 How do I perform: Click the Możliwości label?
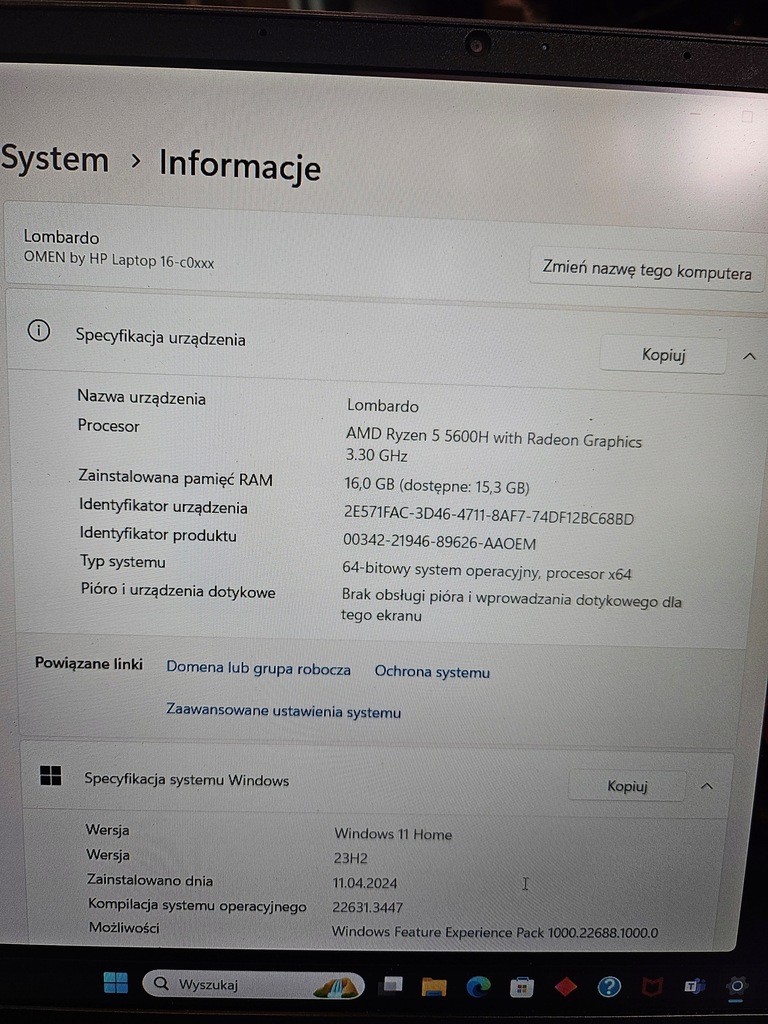tap(123, 927)
